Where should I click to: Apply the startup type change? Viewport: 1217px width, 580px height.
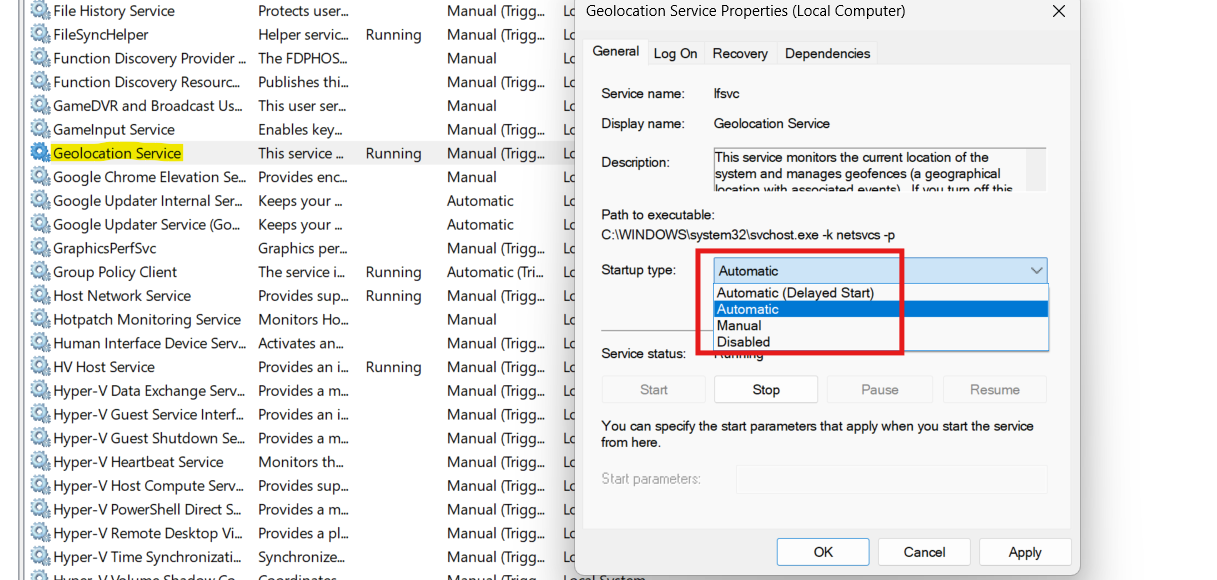click(1025, 551)
